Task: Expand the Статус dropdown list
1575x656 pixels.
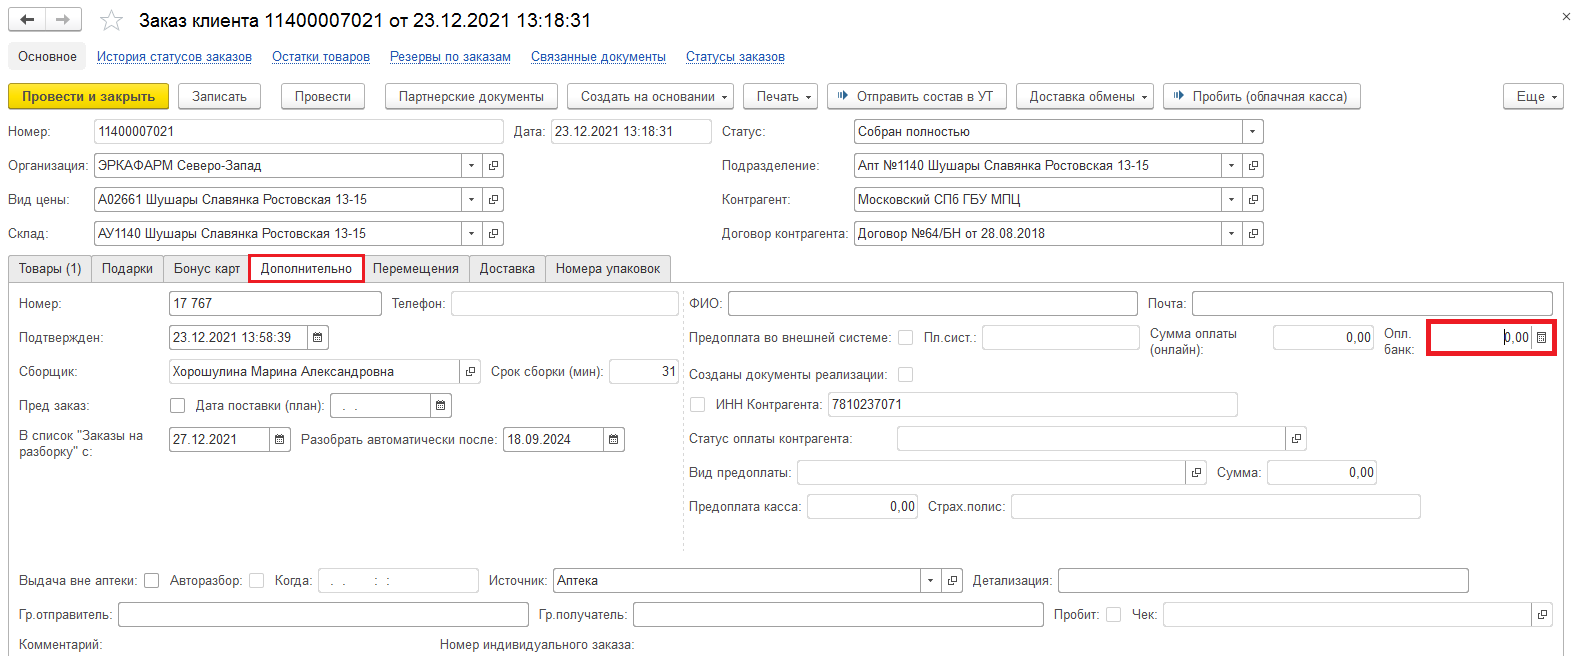Action: (x=1252, y=132)
